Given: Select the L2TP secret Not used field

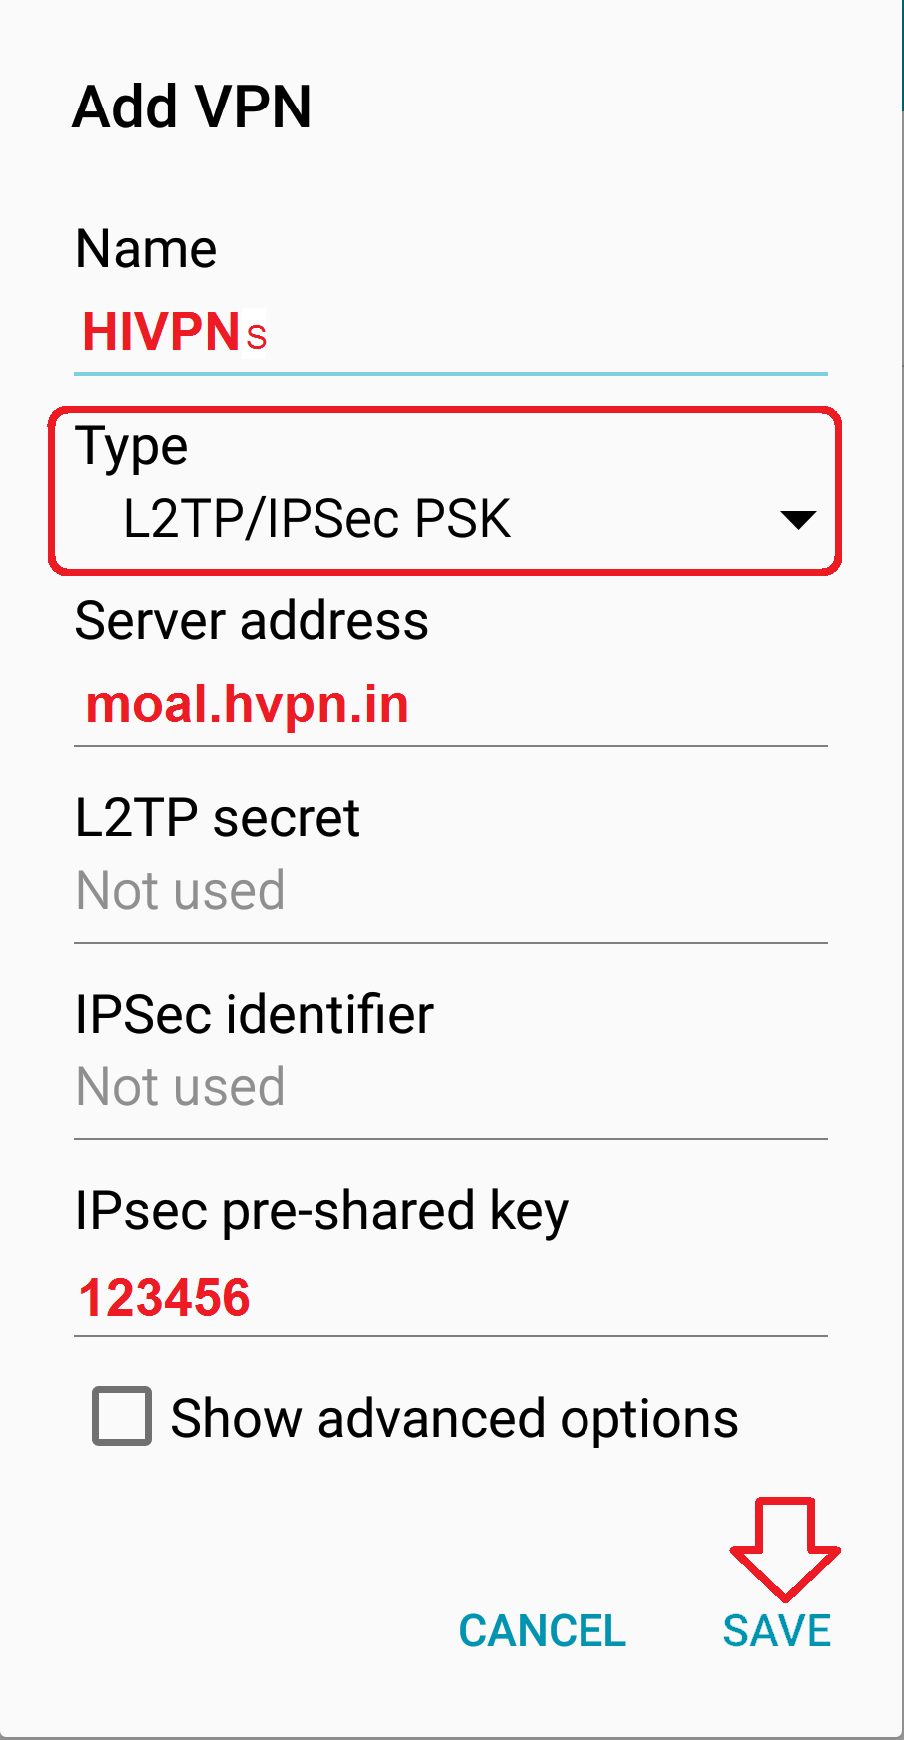Looking at the screenshot, I should [x=451, y=892].
